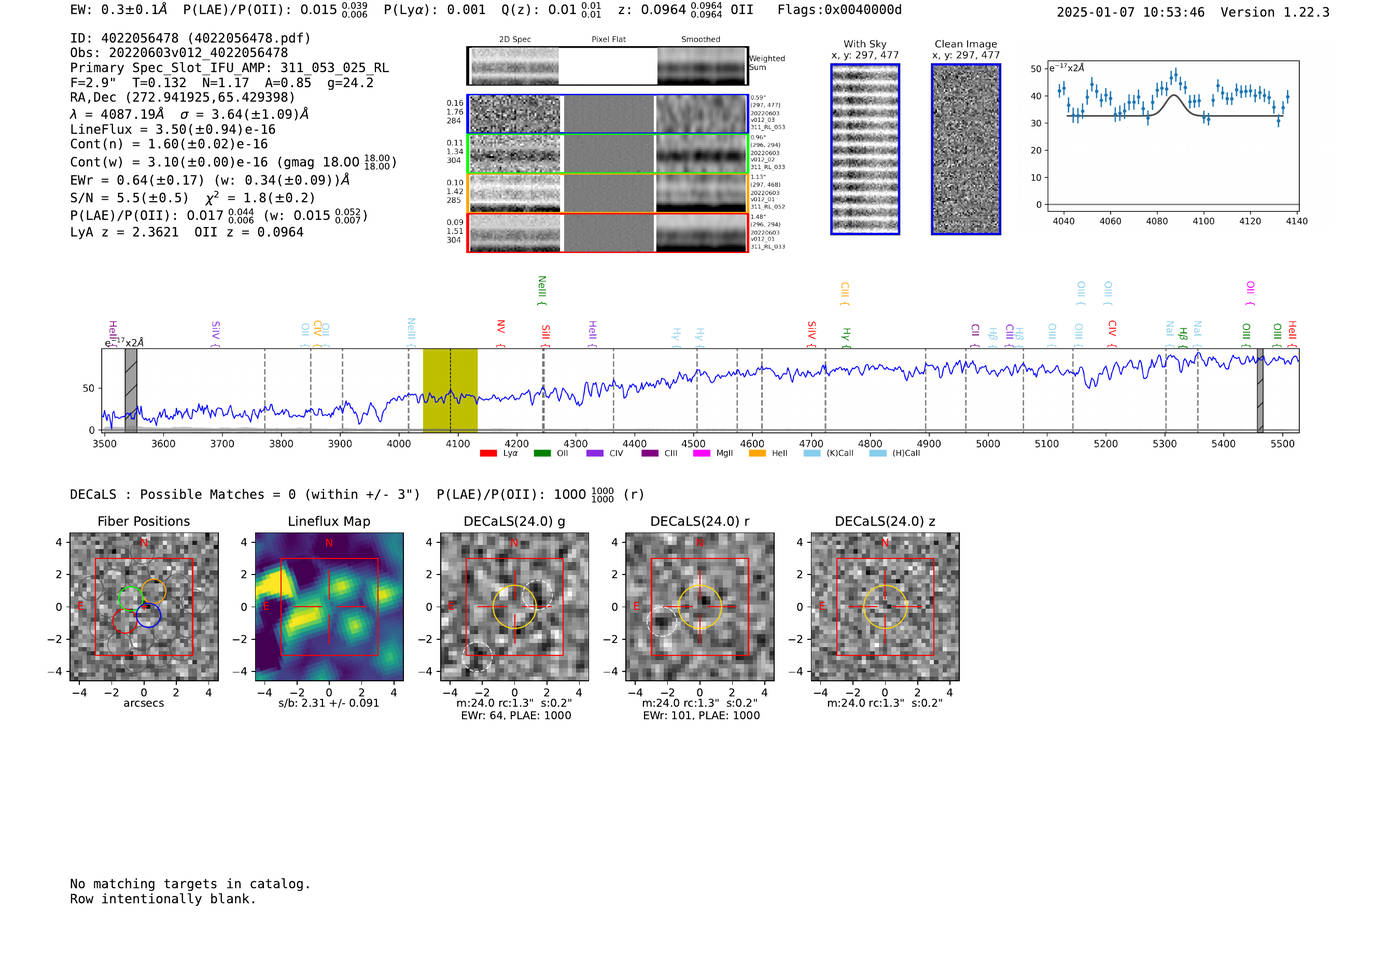Click the '2D Spec' column header
The width and height of the screenshot is (1400, 953).
pyautogui.click(x=515, y=40)
